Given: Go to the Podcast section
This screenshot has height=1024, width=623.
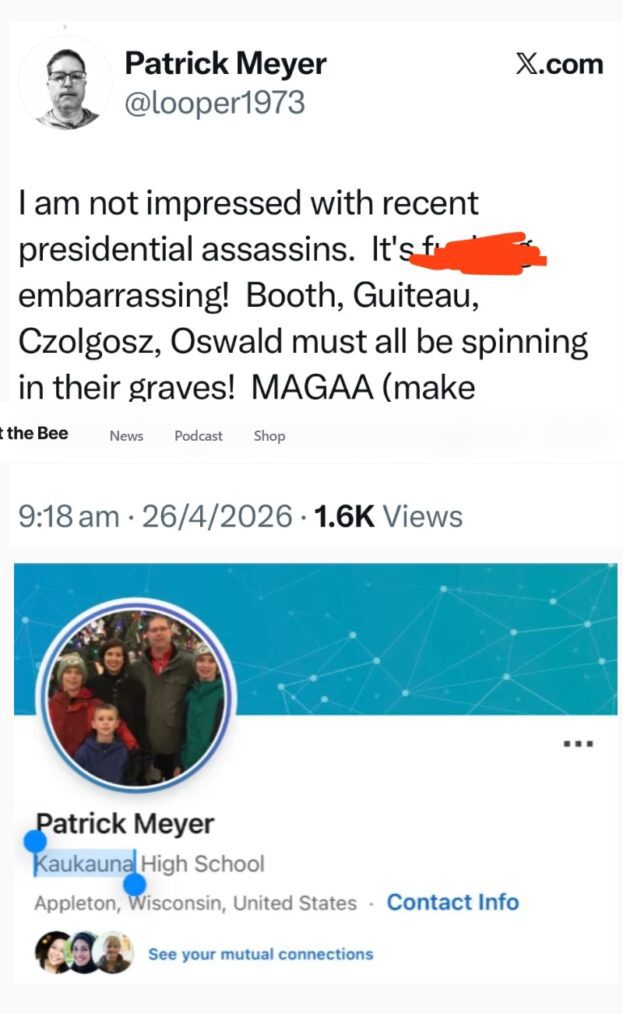Looking at the screenshot, I should point(198,436).
